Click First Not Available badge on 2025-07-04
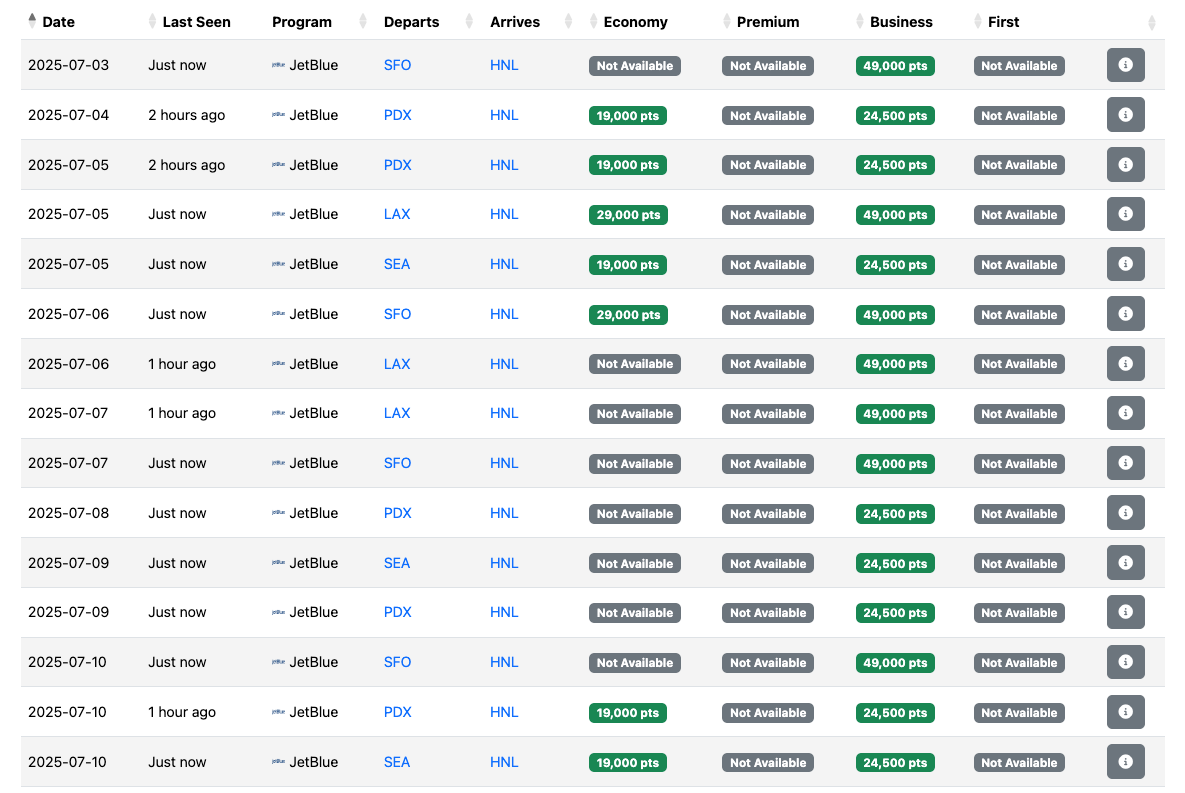1185x793 pixels. tap(1019, 116)
